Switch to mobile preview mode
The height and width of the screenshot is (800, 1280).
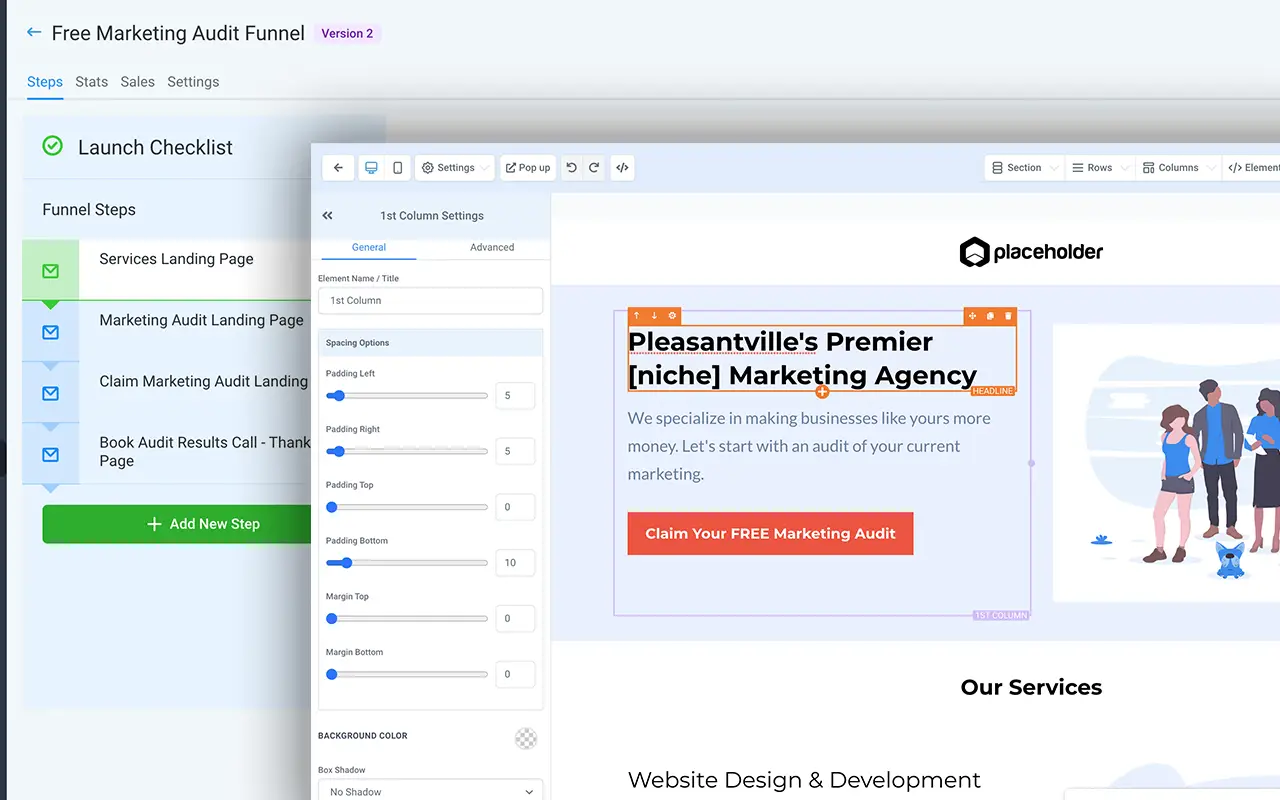[x=397, y=168]
